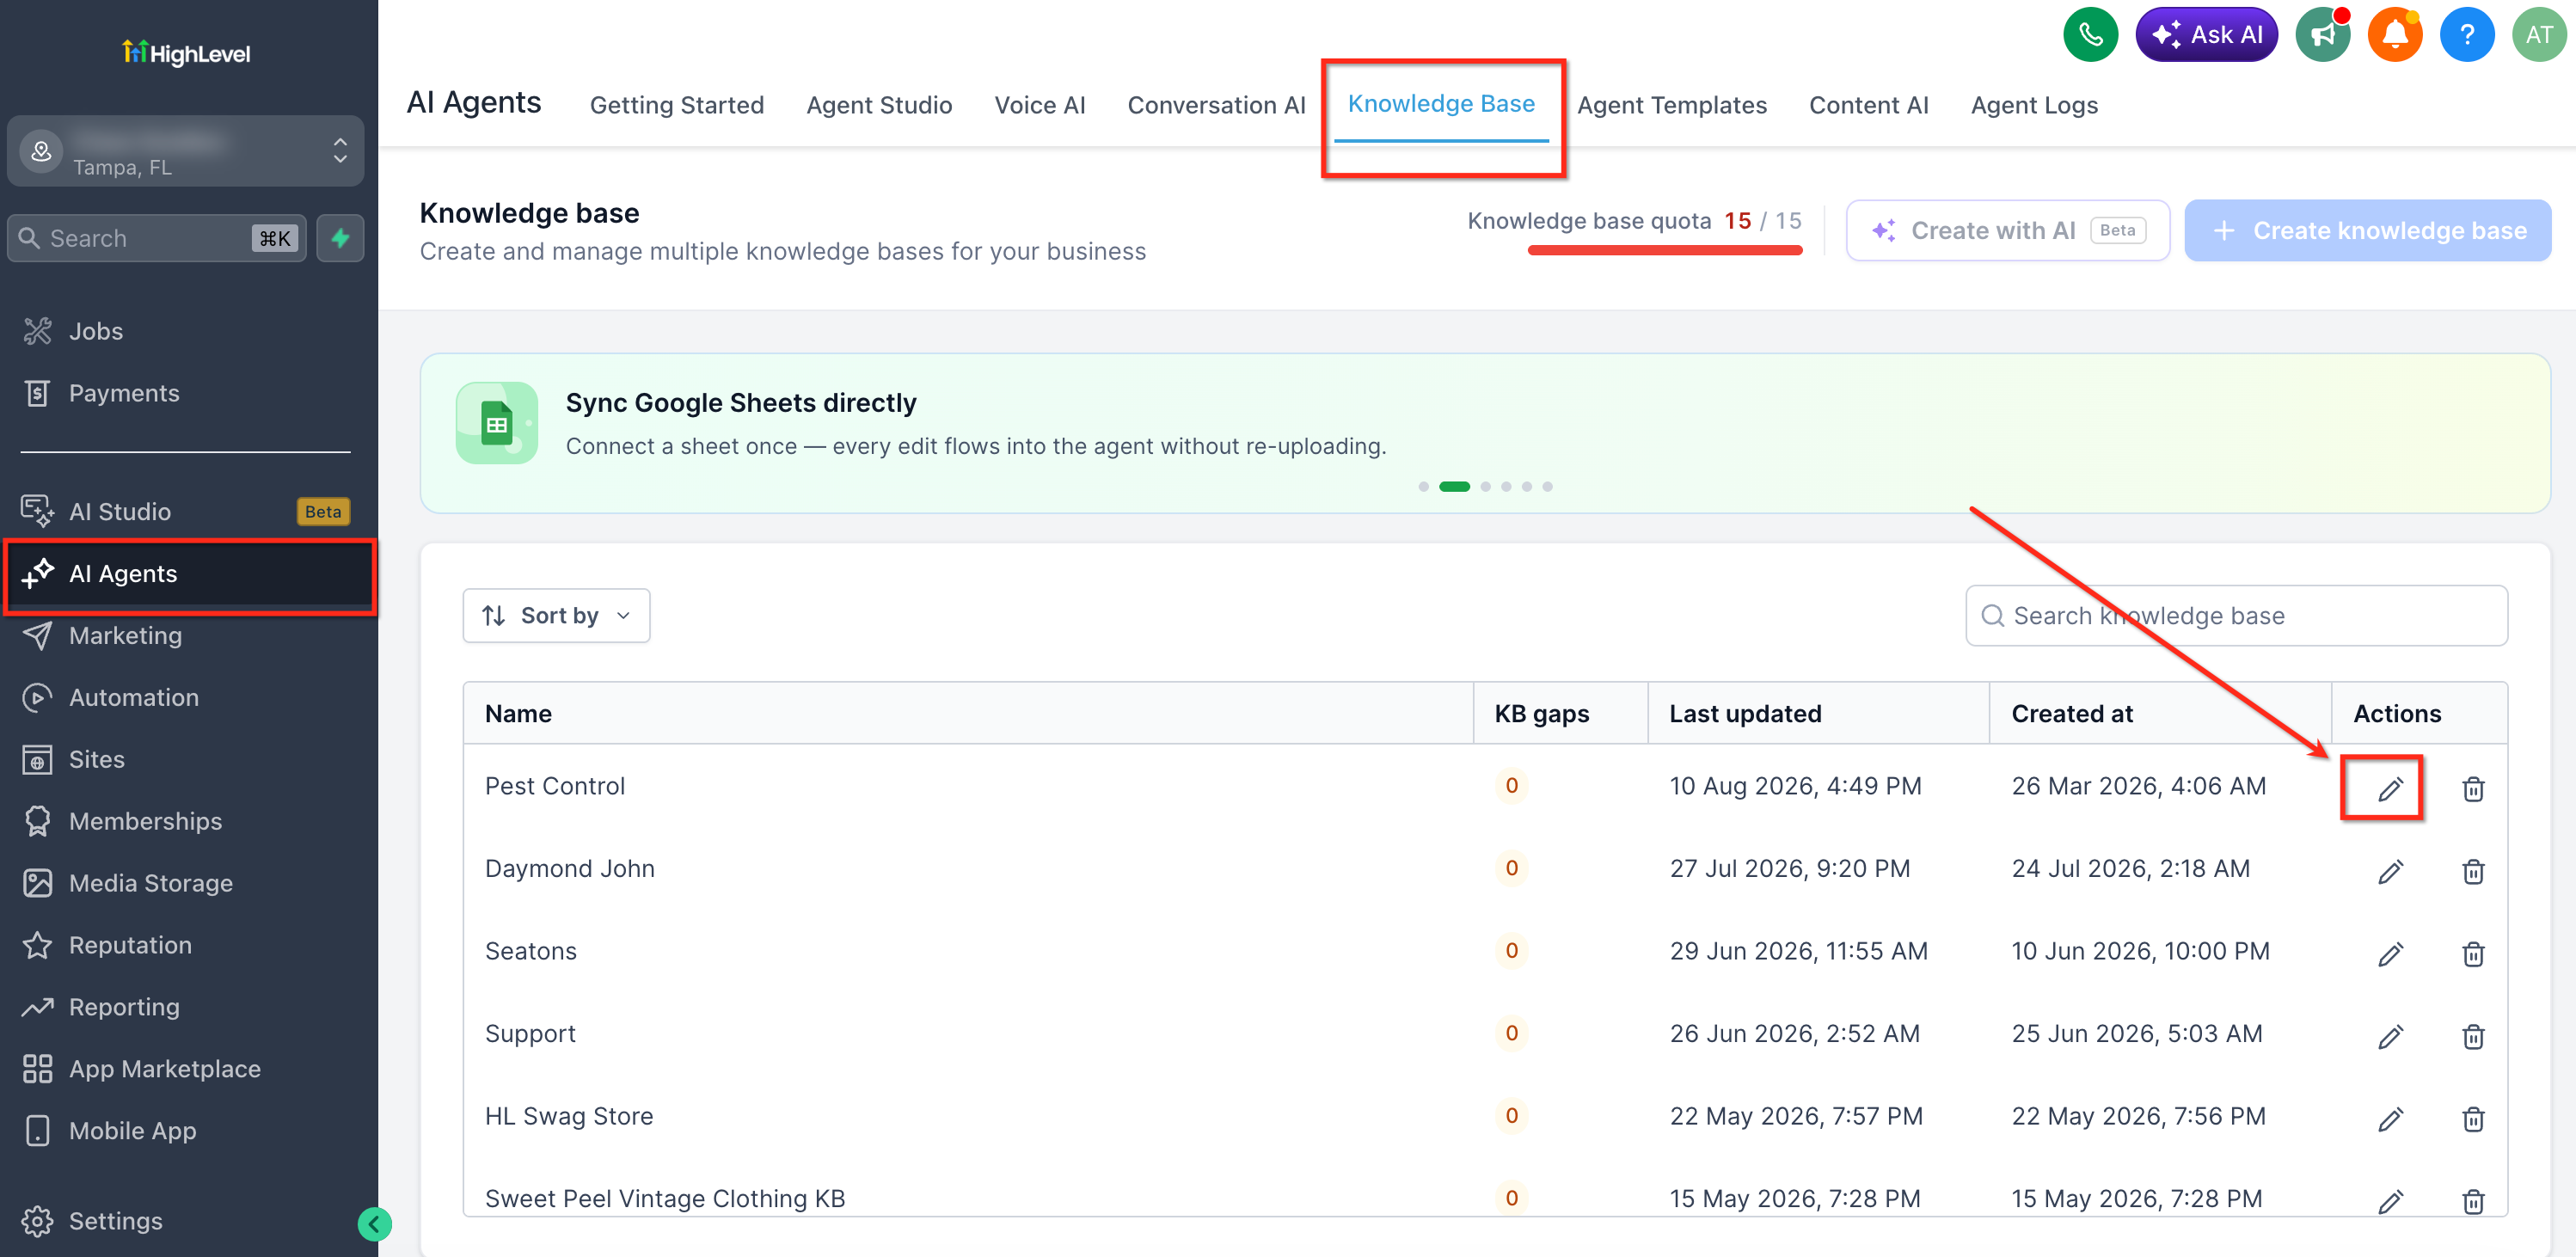Screen dimensions: 2576x1257
Task: Collapse the sidebar with green arrow
Action: click(x=374, y=1223)
